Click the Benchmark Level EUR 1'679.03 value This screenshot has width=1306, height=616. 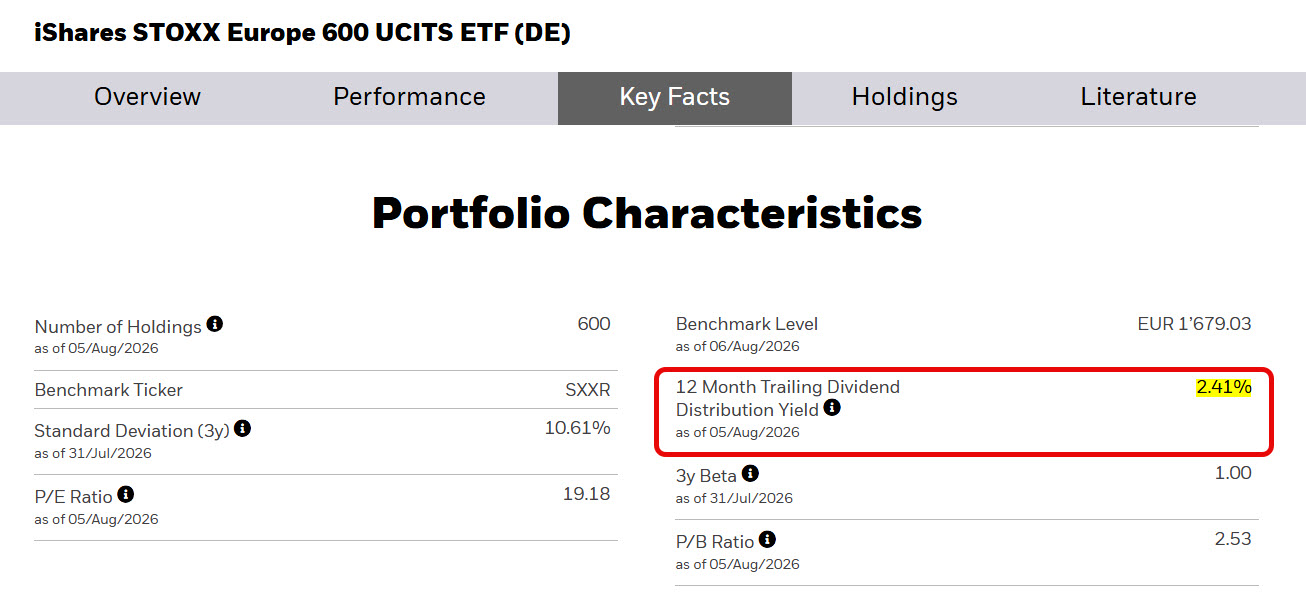pos(1194,324)
